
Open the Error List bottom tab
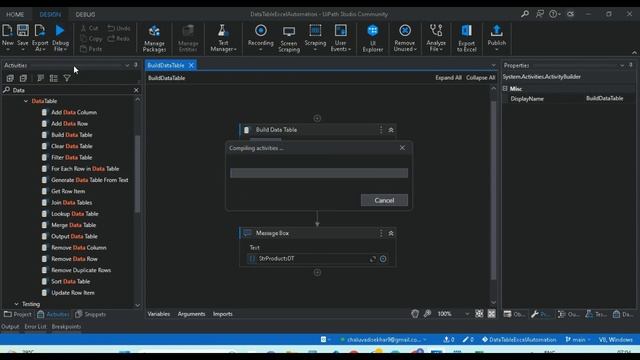[x=36, y=327]
